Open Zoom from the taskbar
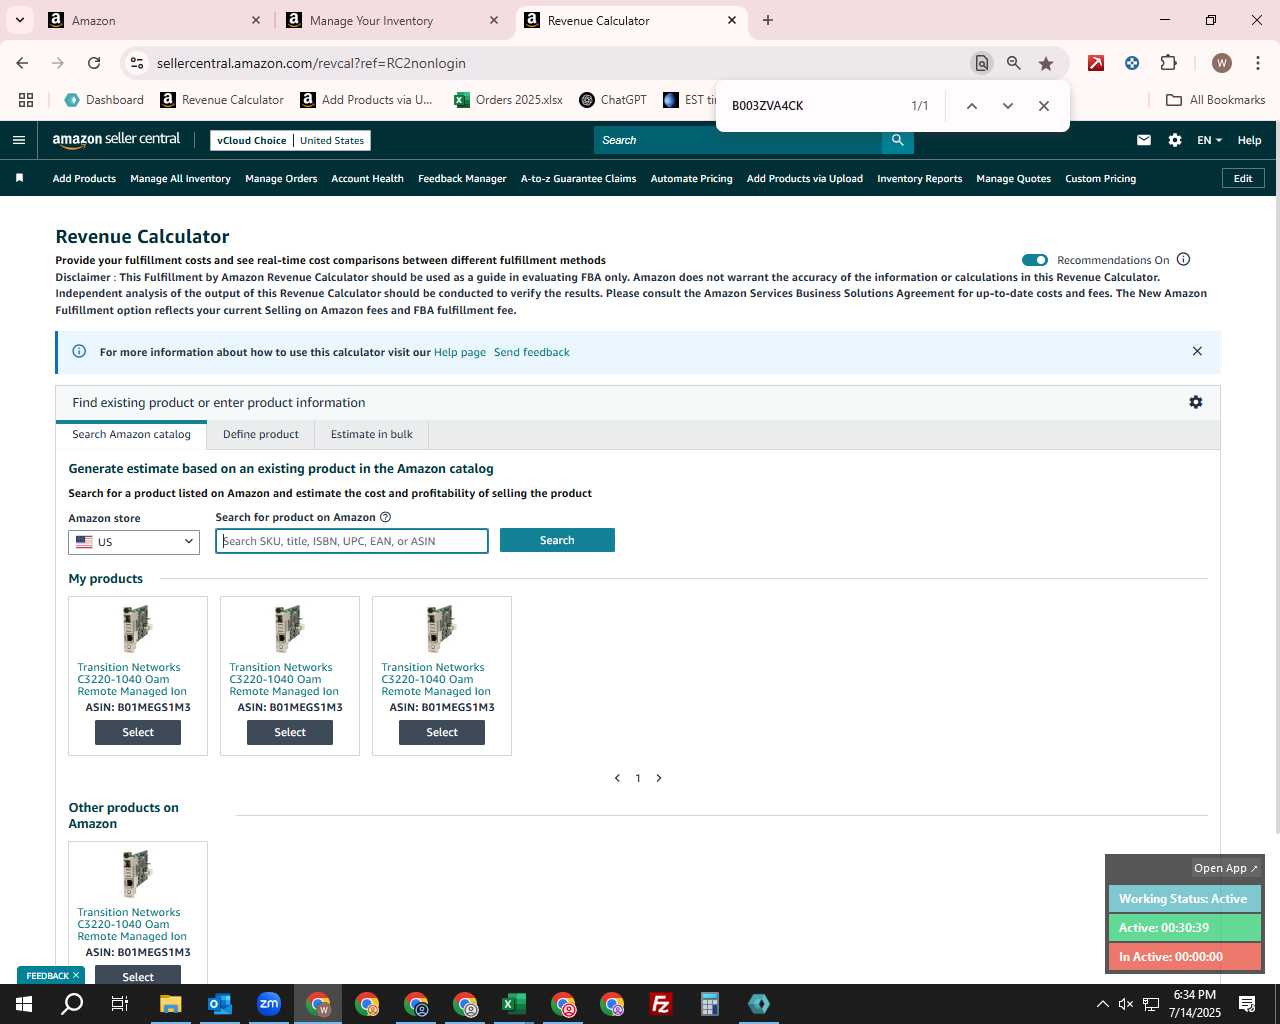This screenshot has height=1024, width=1280. 269,1004
